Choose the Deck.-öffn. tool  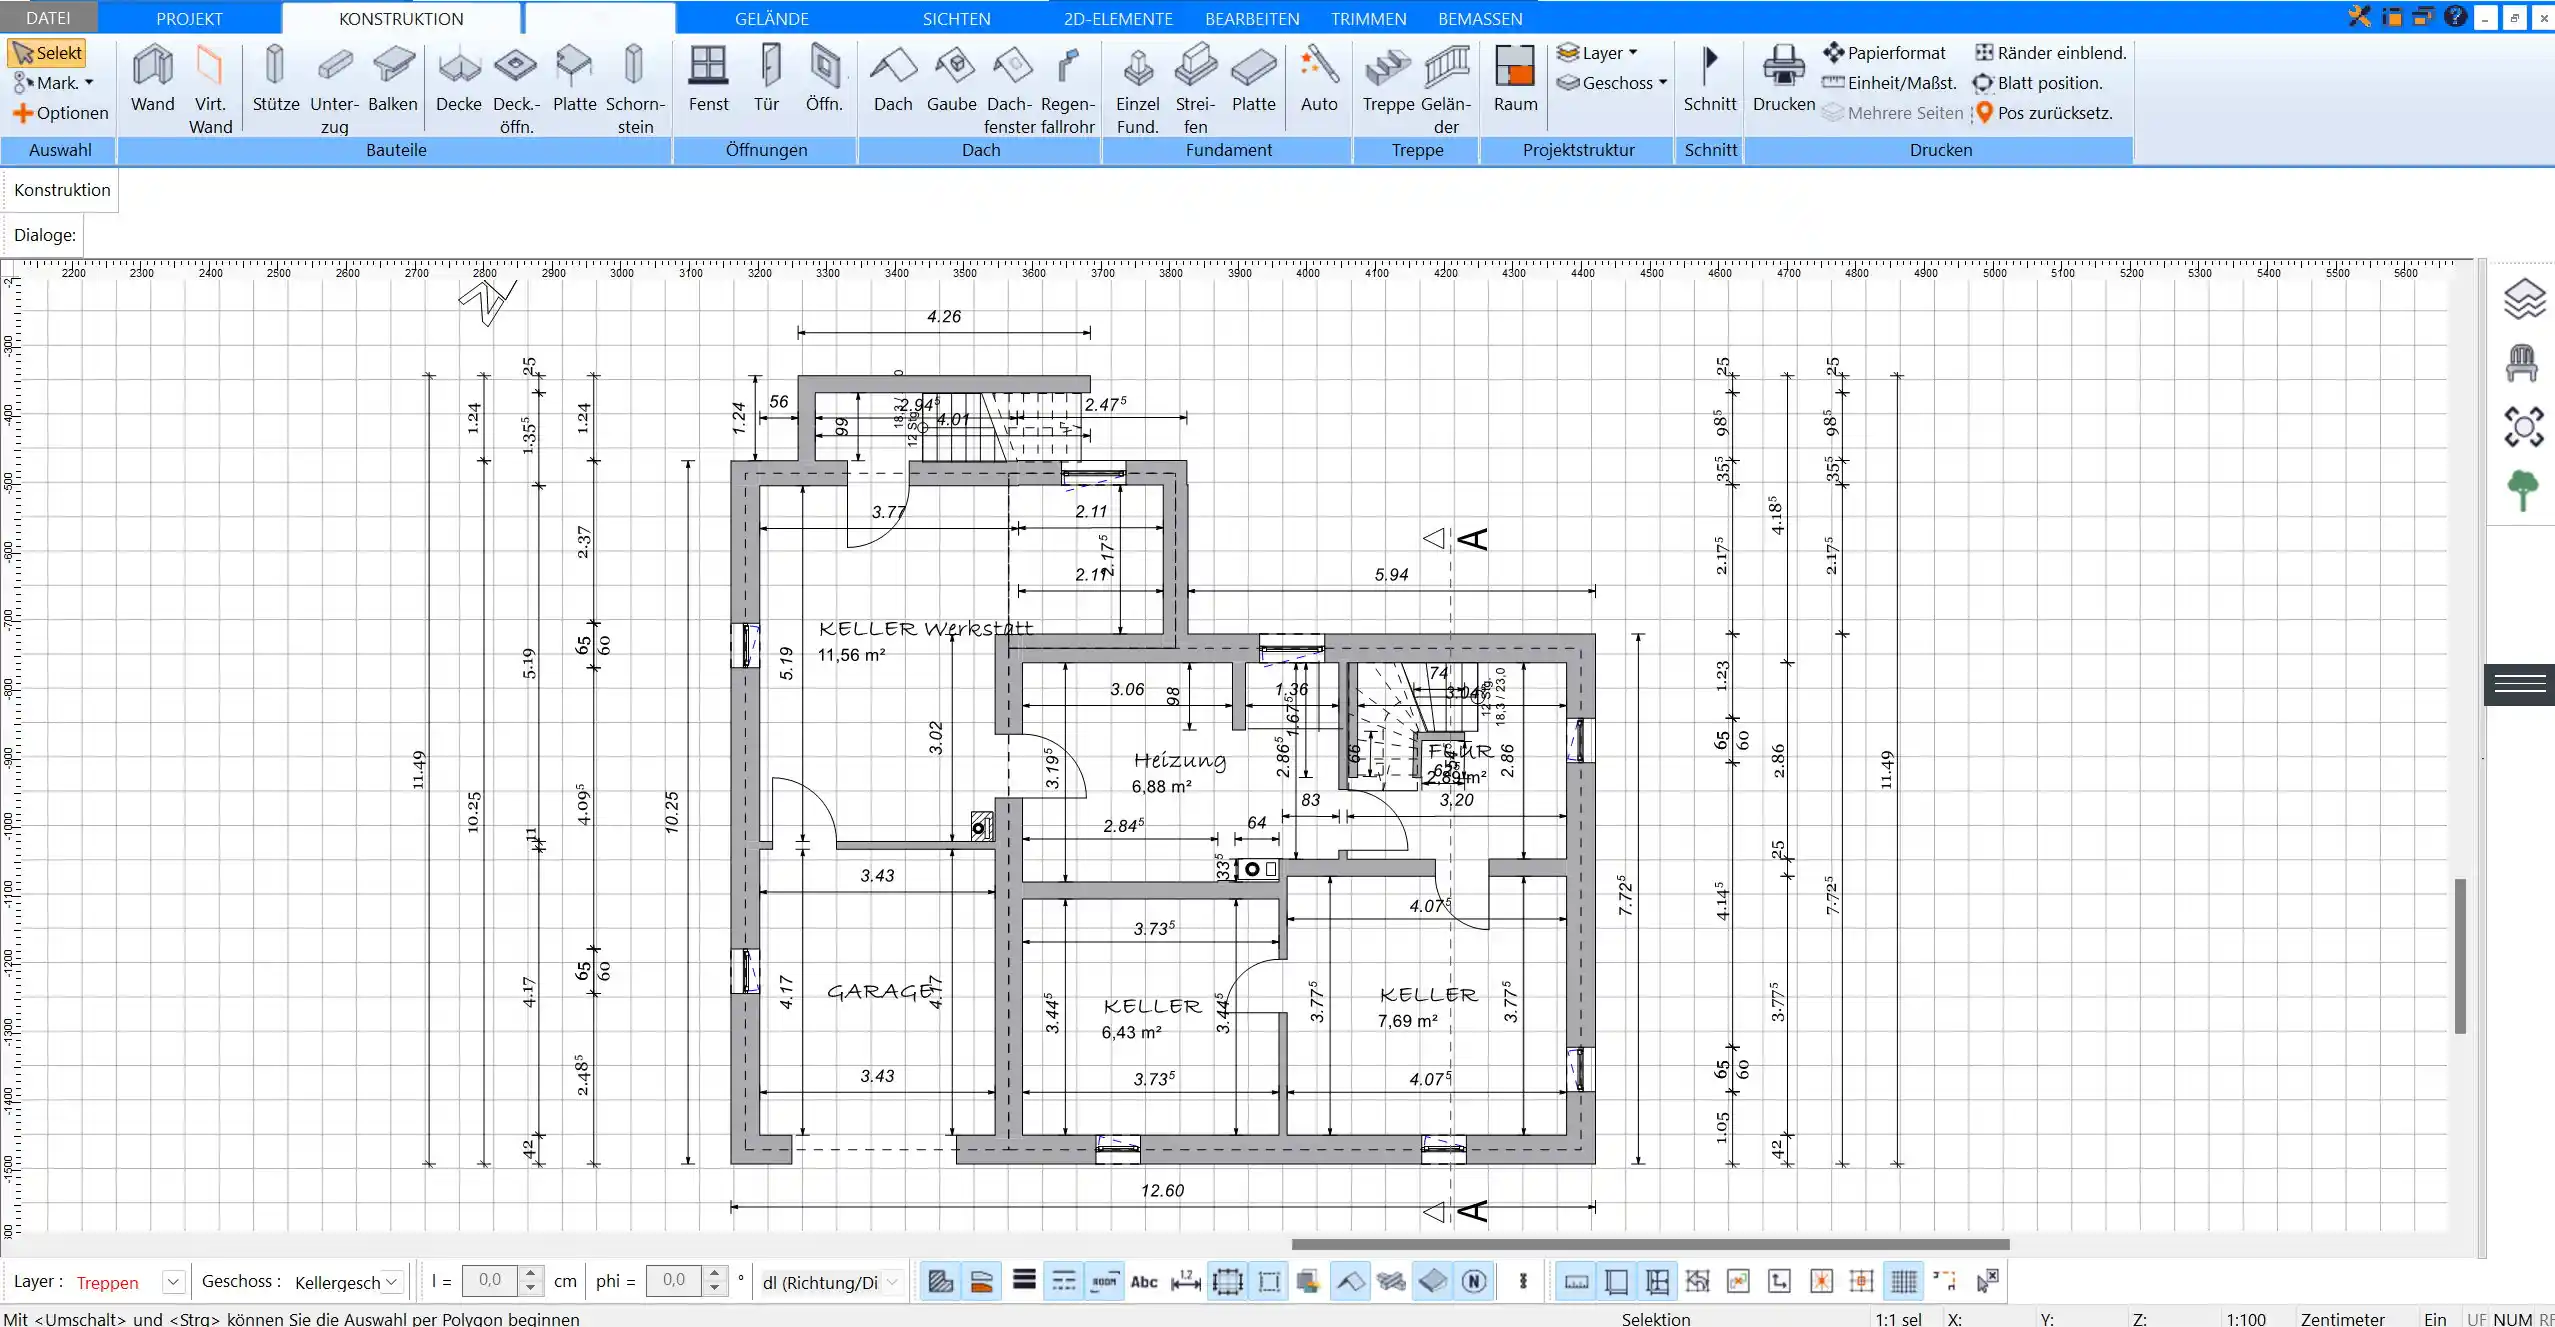point(516,90)
